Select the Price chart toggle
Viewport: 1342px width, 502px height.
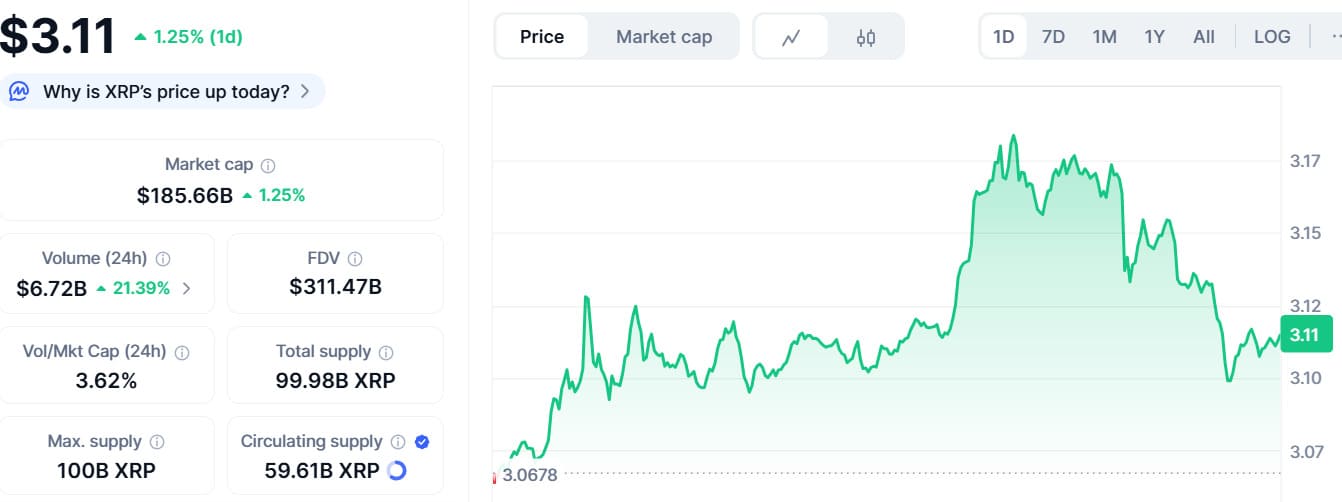tap(542, 37)
